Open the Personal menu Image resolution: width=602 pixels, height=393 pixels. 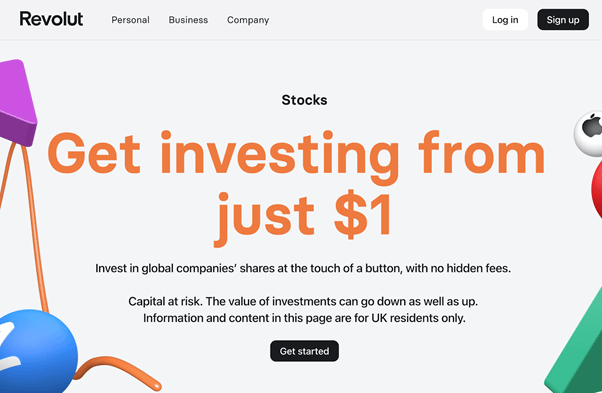click(x=130, y=20)
